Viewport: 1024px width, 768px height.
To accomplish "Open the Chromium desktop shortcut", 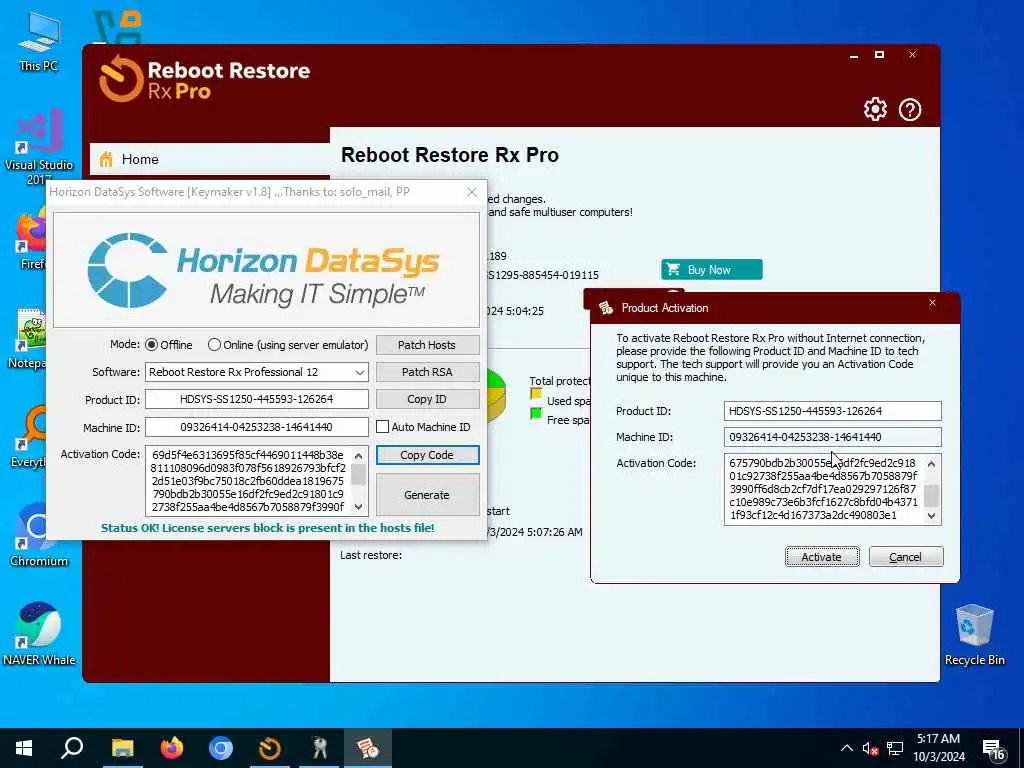I will coord(39,536).
